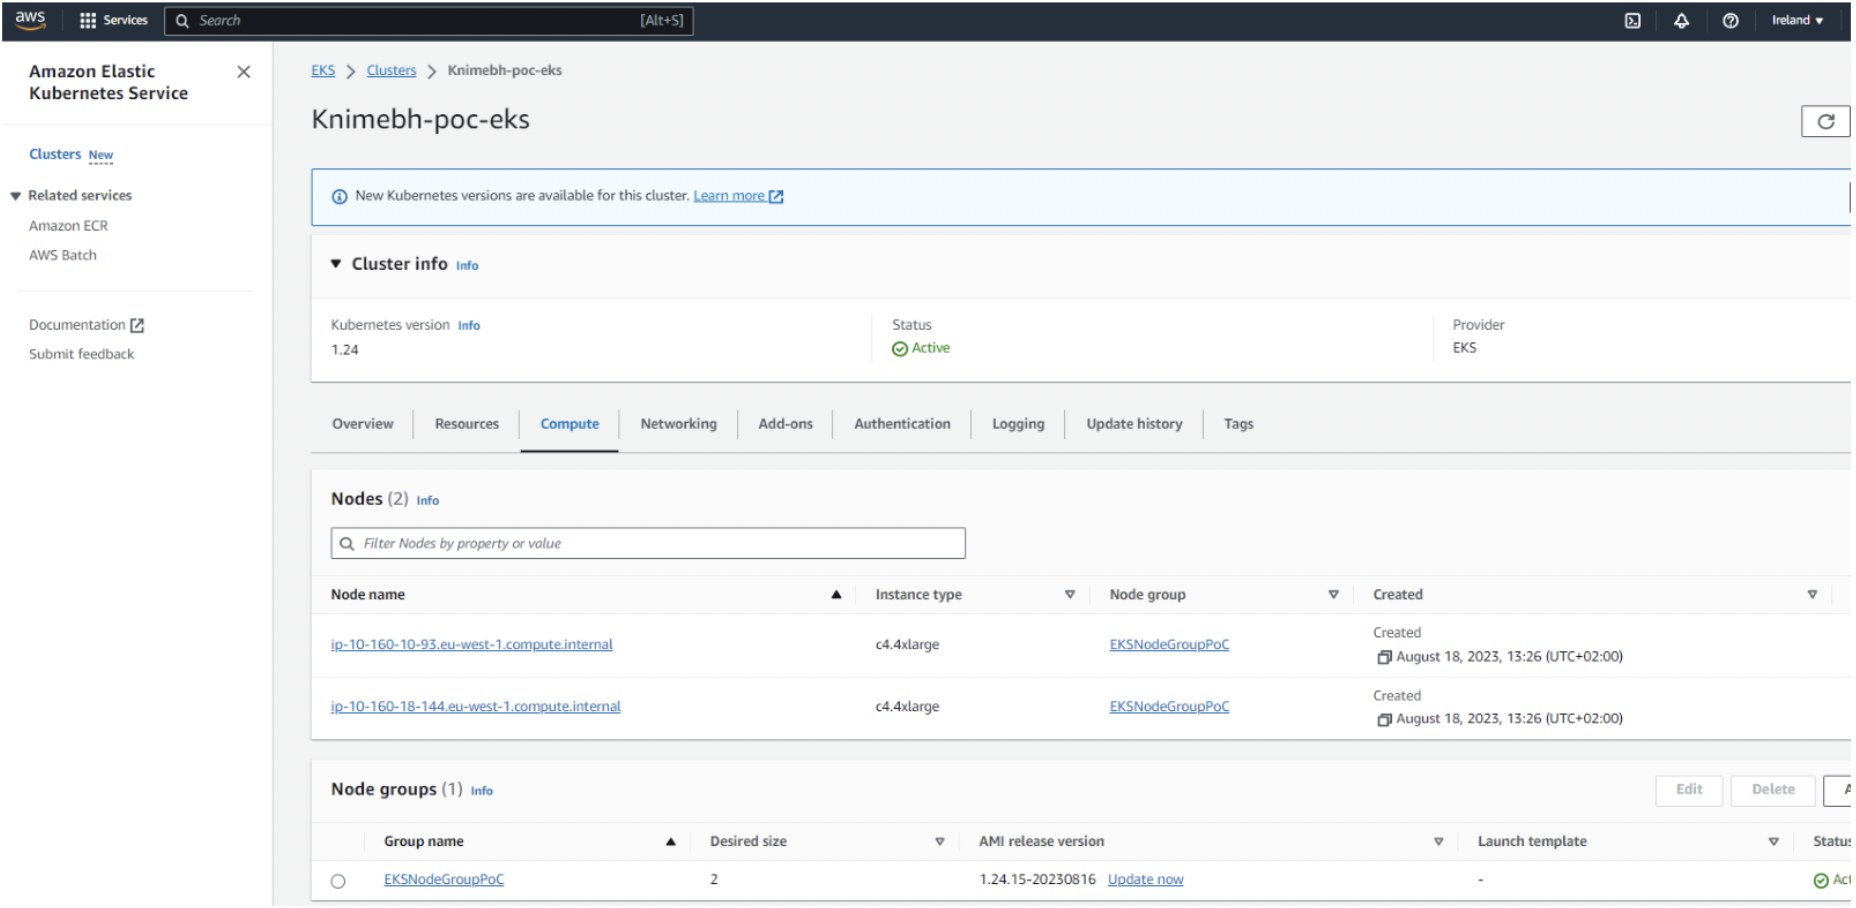Screen dimensions: 1856x908
Task: Refresh the cluster page with the reload button
Action: coord(1825,121)
